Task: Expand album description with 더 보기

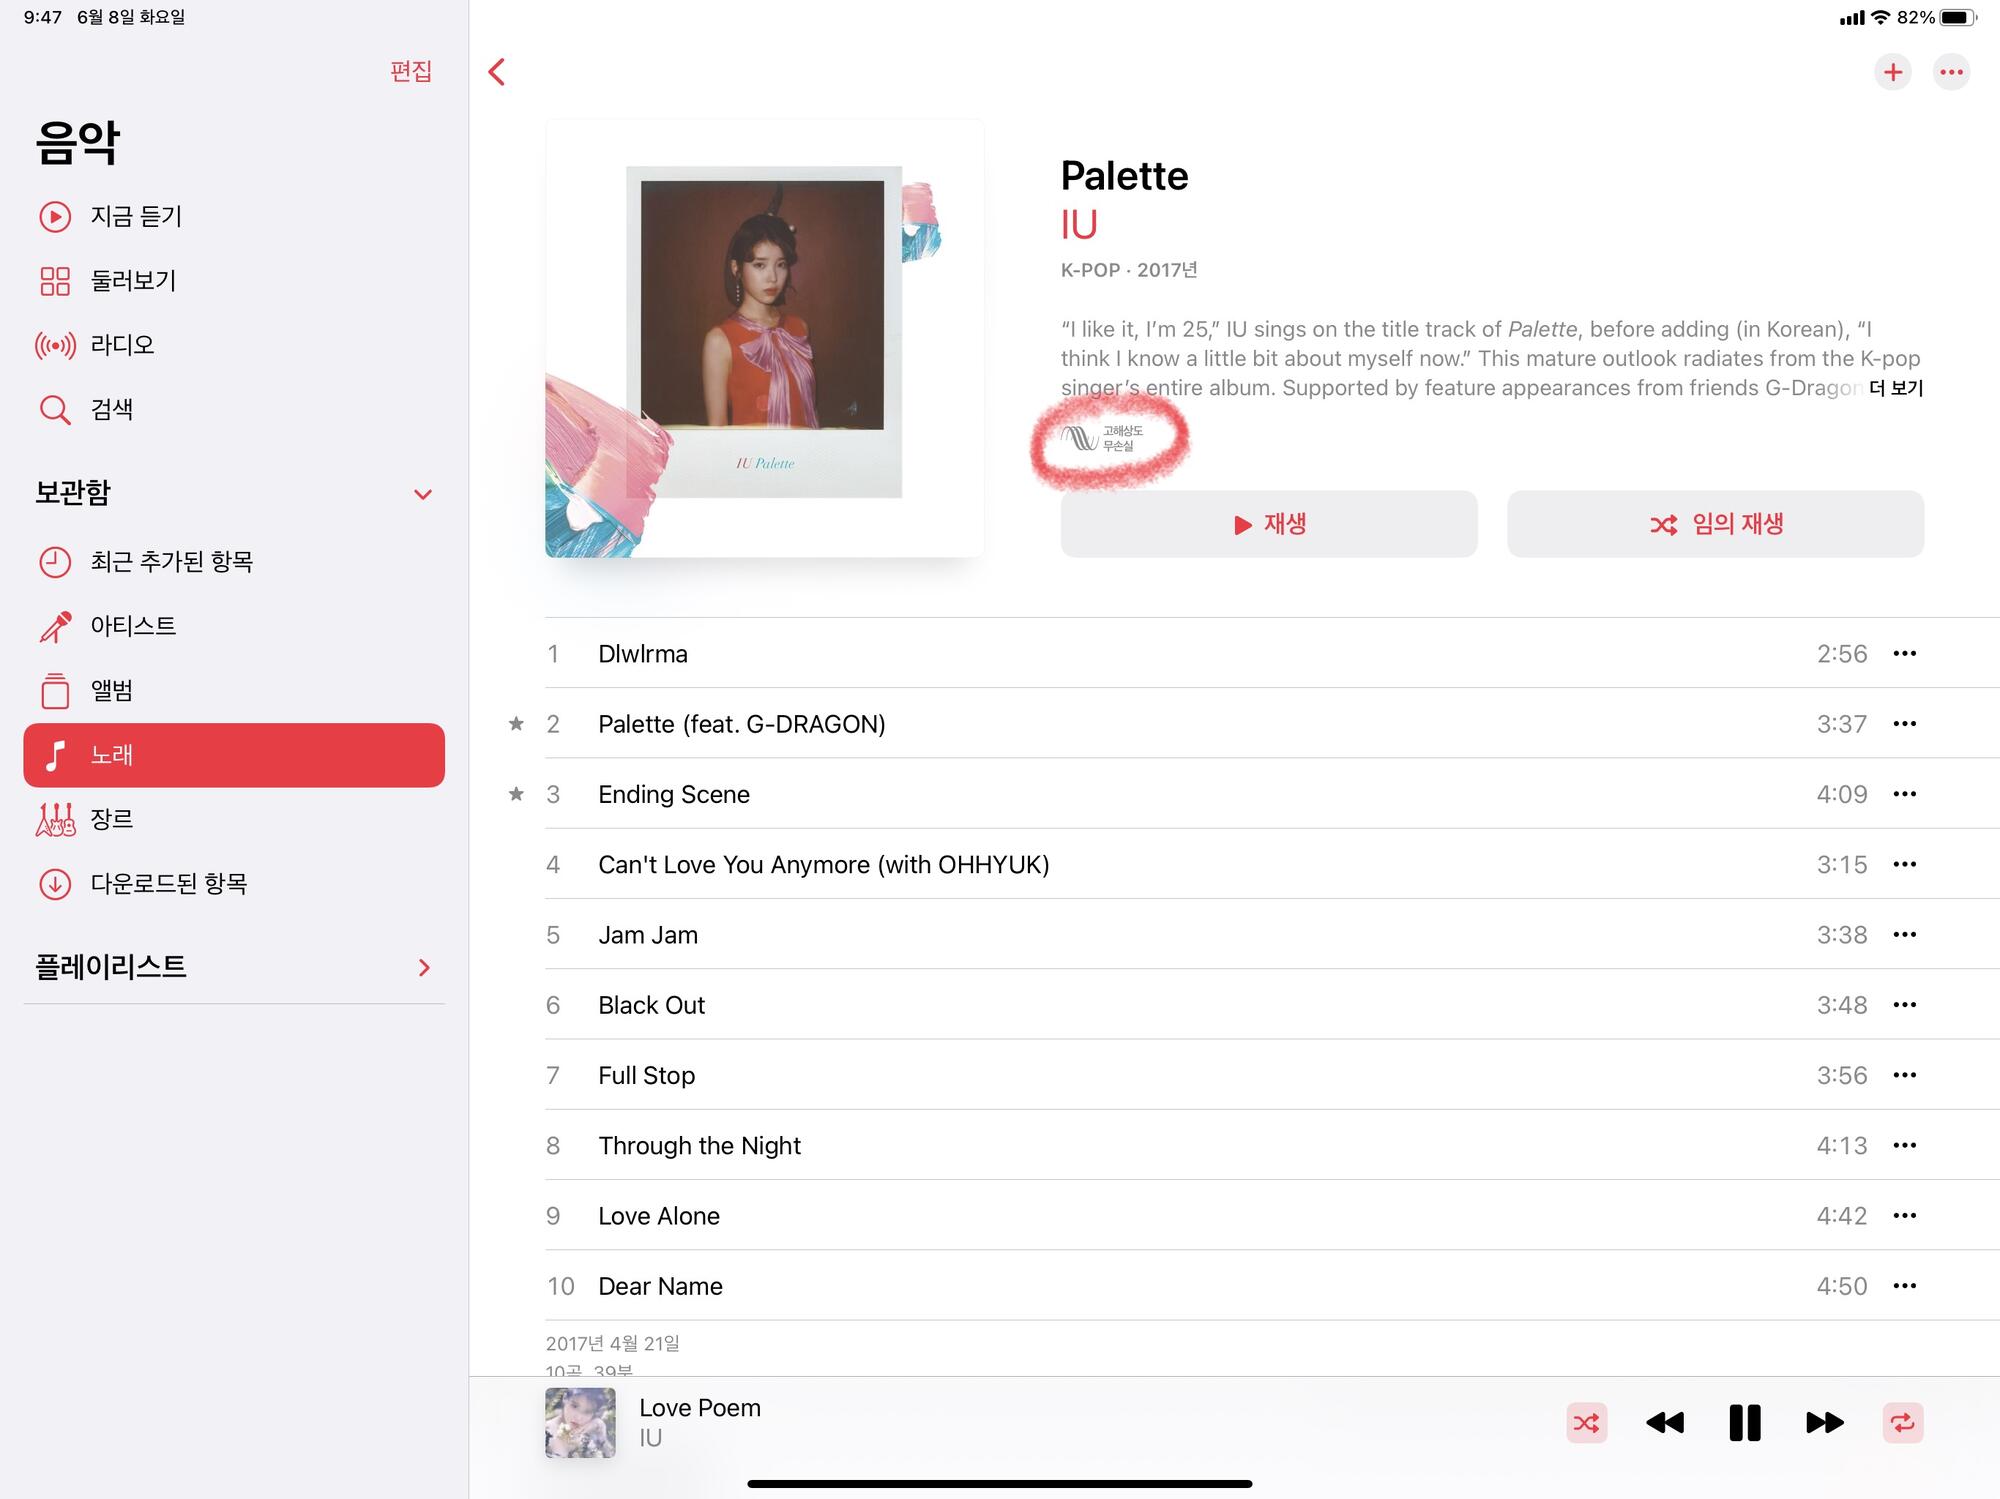Action: coord(1896,388)
